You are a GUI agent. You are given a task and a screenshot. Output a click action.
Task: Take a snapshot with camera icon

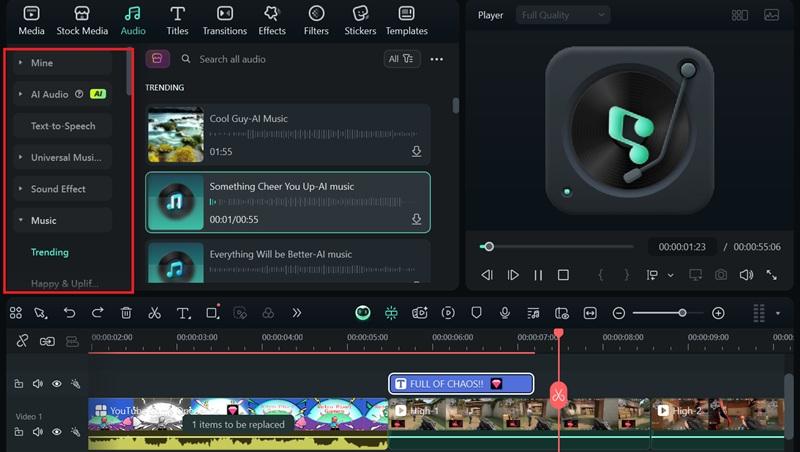721,275
